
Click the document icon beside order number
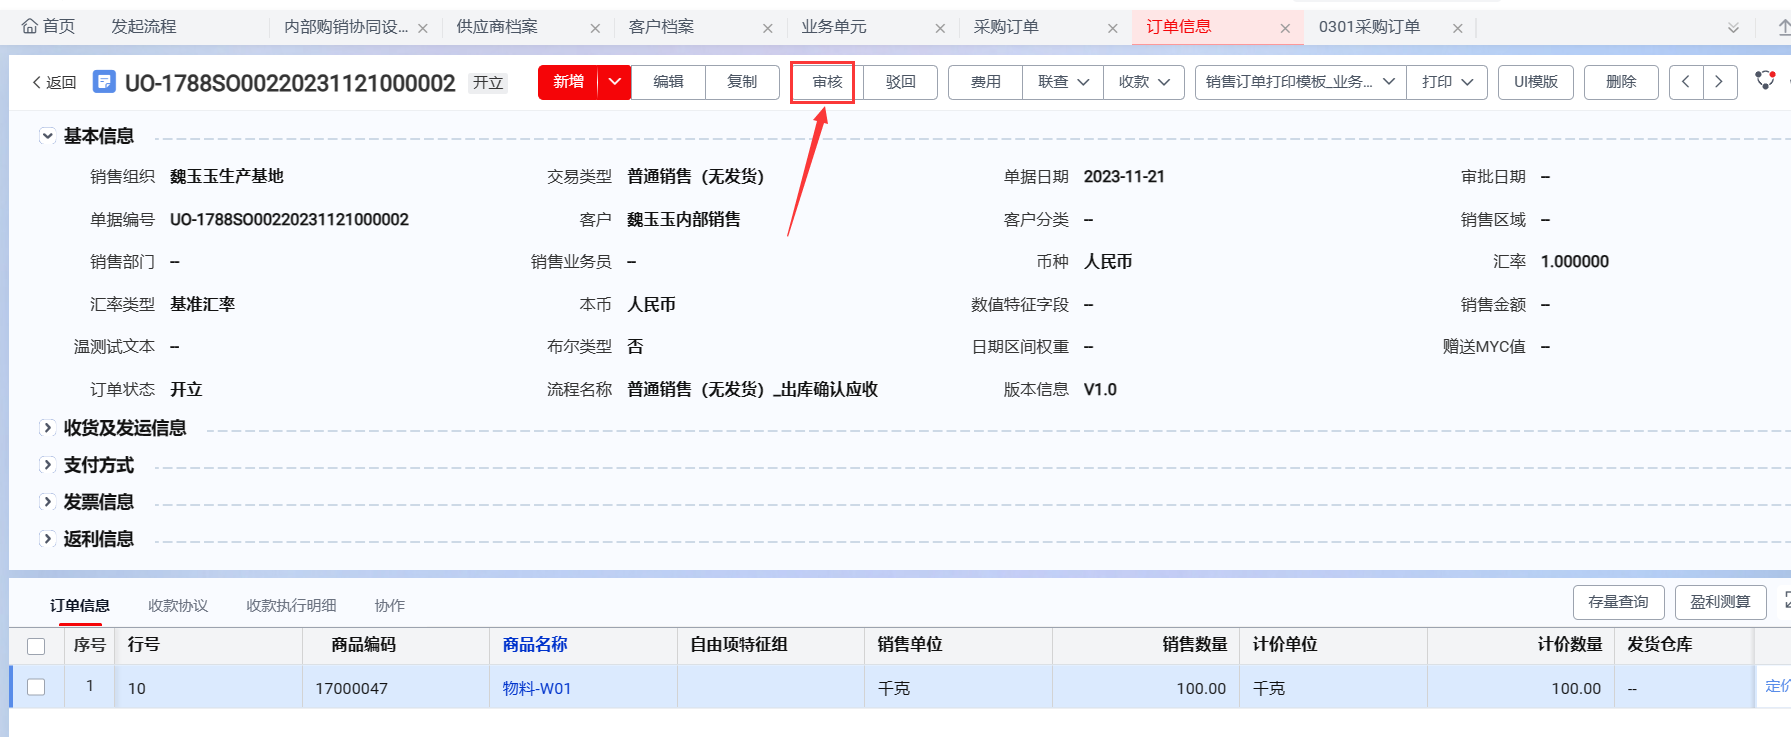pos(104,82)
